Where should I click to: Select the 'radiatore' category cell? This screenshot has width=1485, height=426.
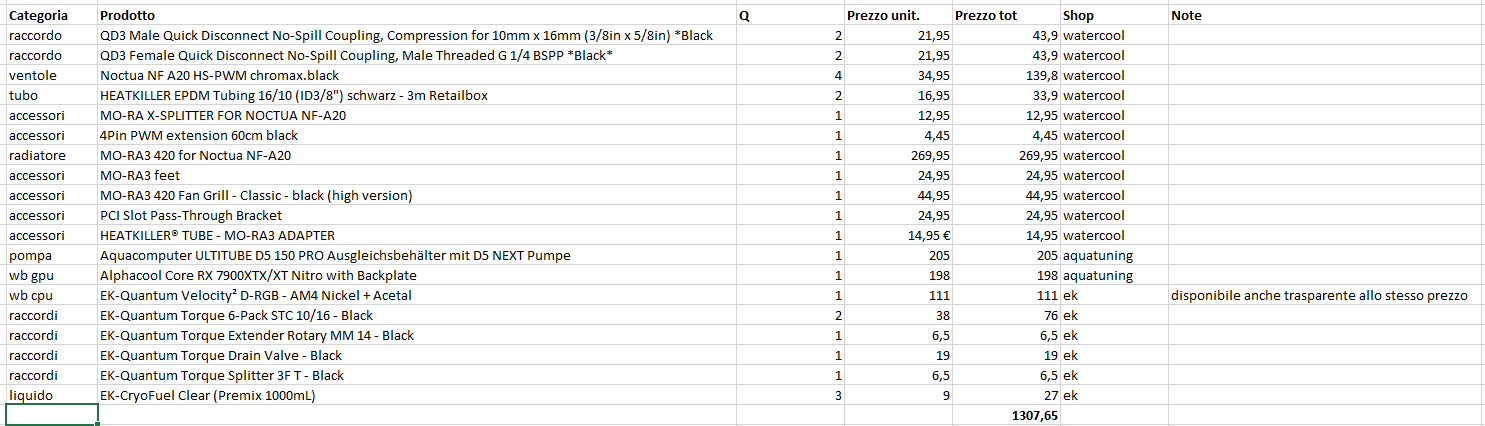tap(37, 156)
